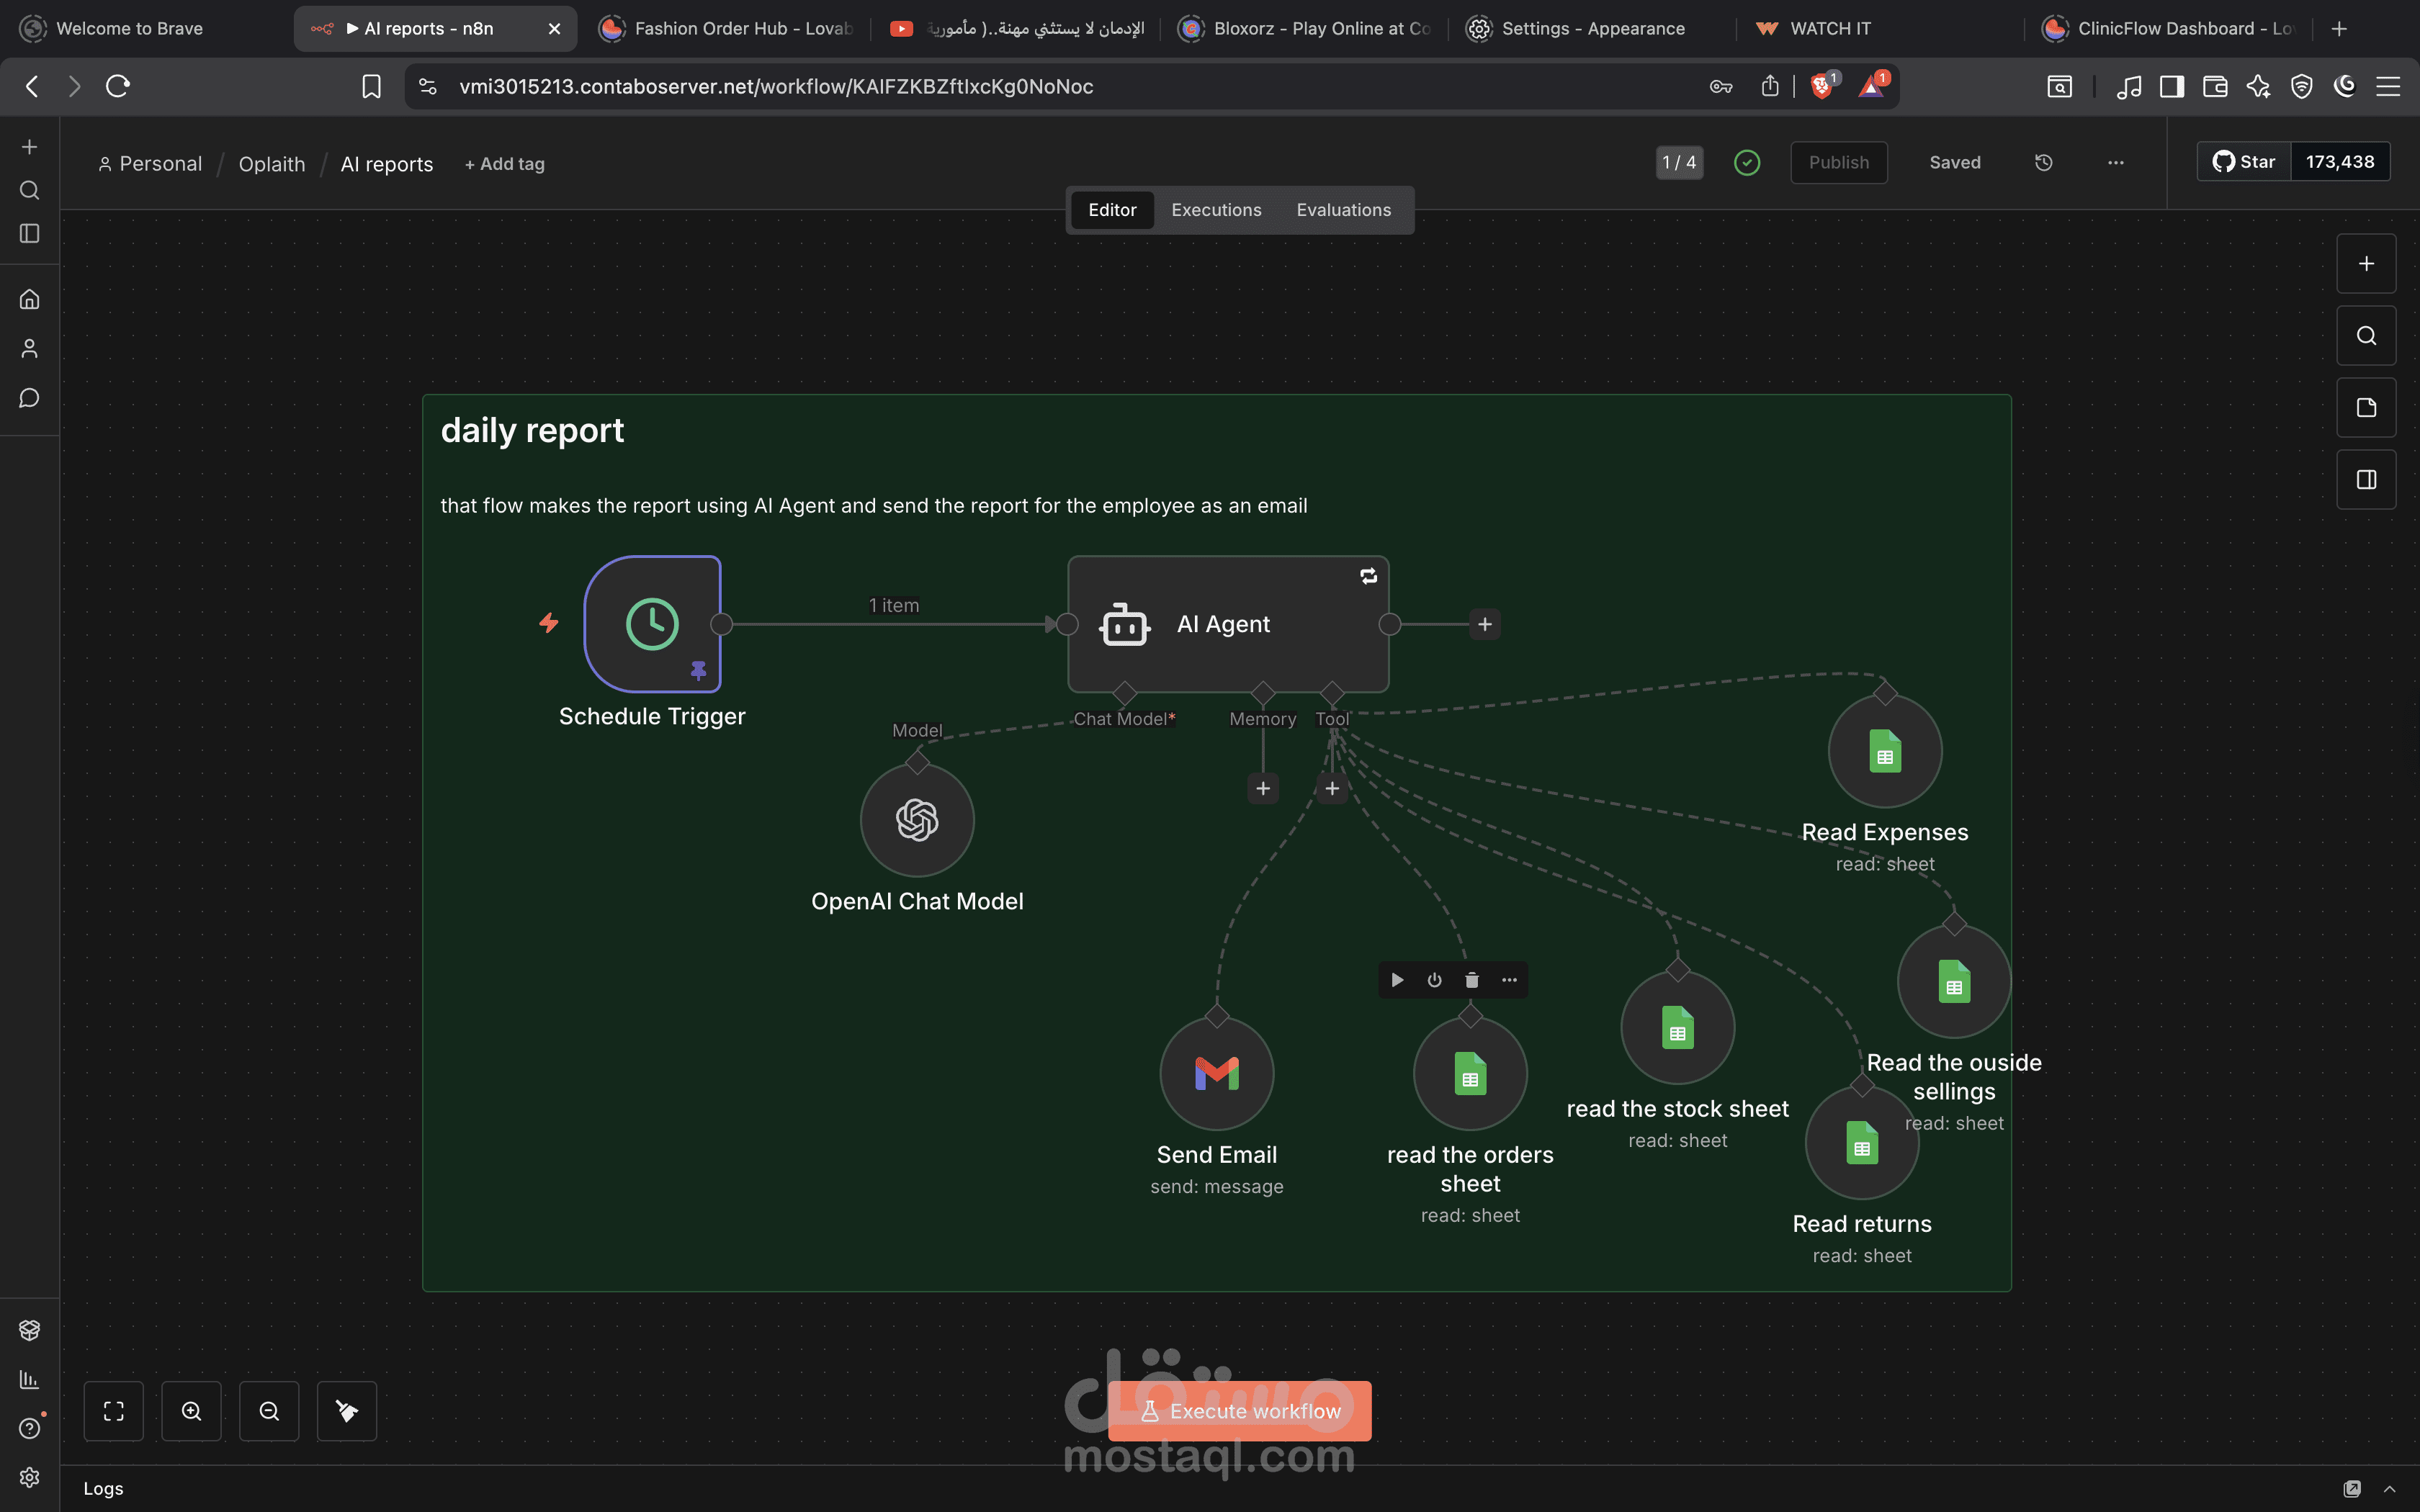The height and width of the screenshot is (1512, 2420).
Task: Open workflow history icon
Action: coord(2043,162)
